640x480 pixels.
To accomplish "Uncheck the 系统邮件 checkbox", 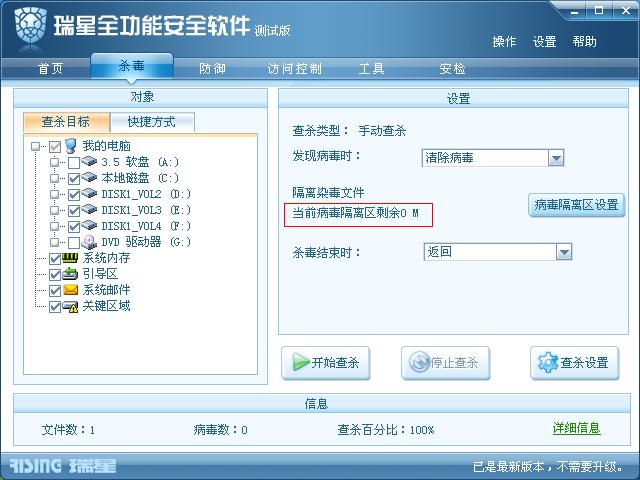I will tap(55, 291).
